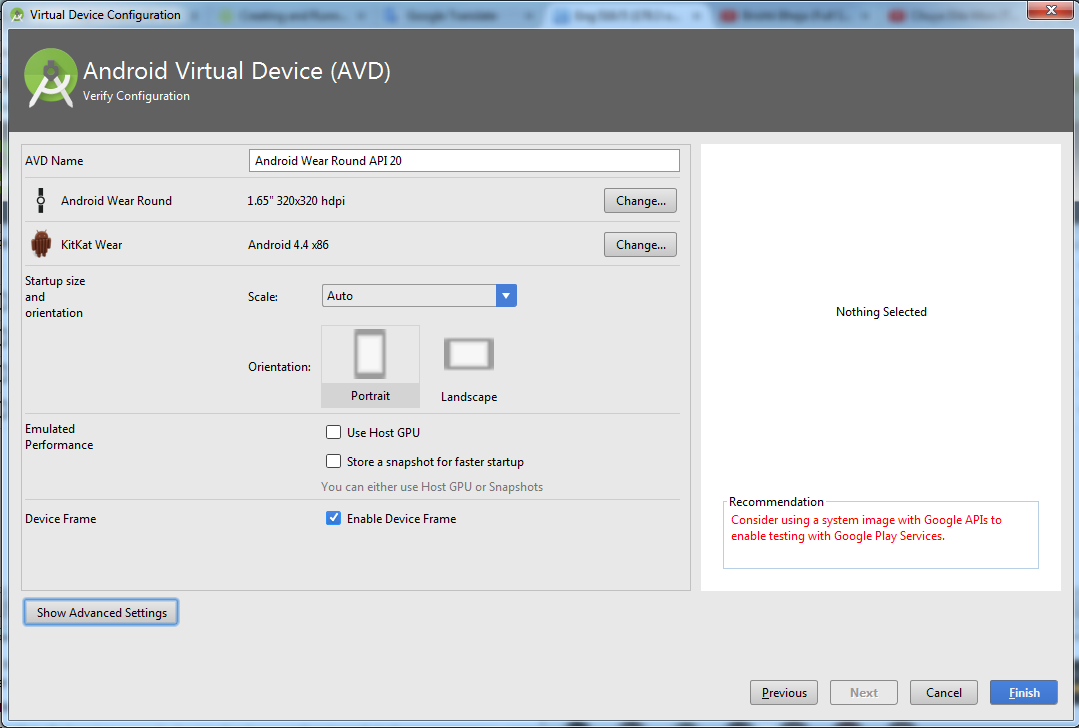1079x728 pixels.
Task: Click the Verify Configuration subtitle
Action: pos(136,96)
